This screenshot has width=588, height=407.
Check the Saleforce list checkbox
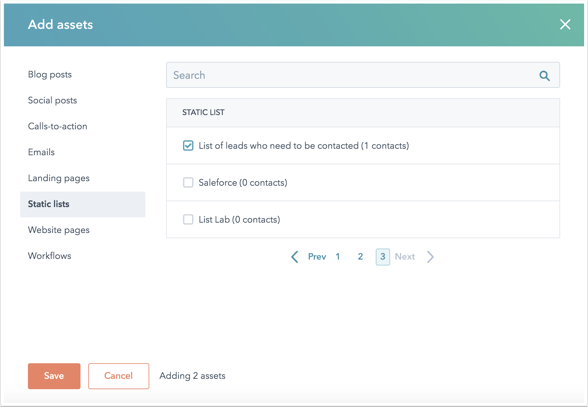pyautogui.click(x=188, y=182)
